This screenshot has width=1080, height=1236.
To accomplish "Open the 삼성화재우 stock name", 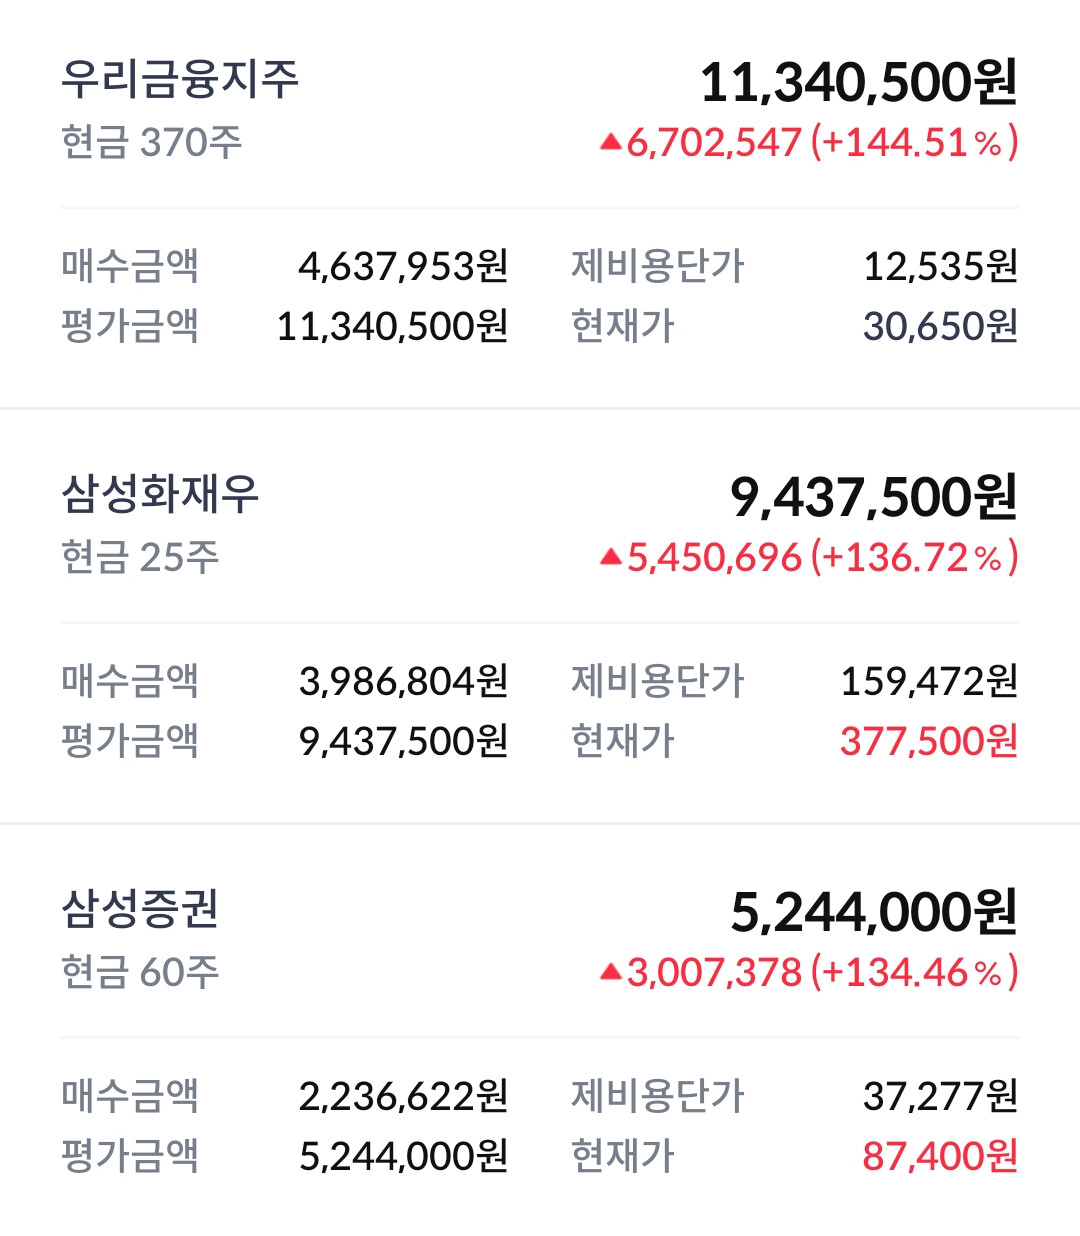I will tap(160, 494).
